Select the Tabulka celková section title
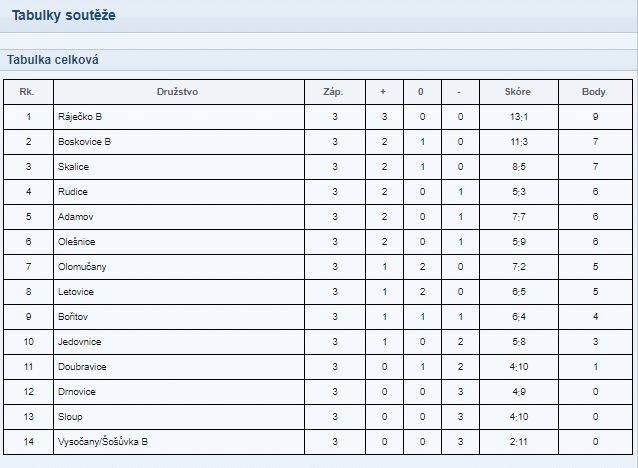Viewport: 638px width, 468px height. 53,60
